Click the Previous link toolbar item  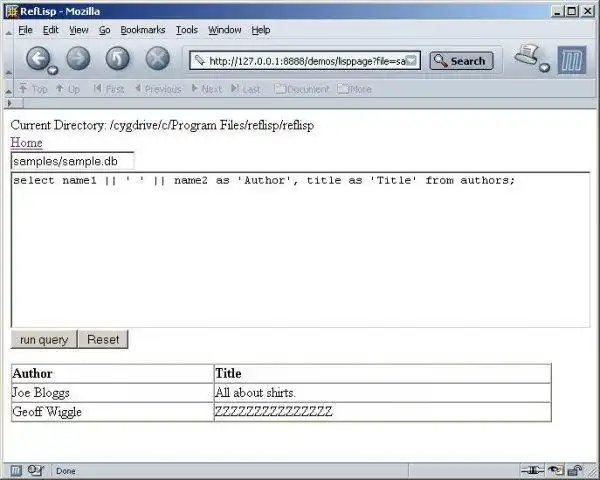(x=158, y=89)
